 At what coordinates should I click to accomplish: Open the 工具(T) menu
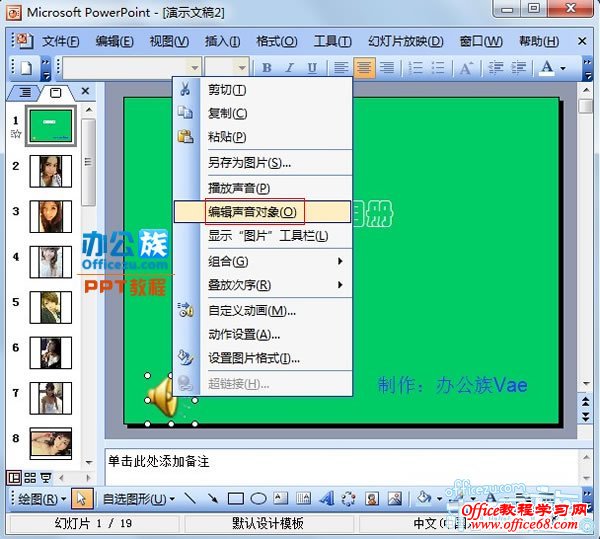(332, 41)
